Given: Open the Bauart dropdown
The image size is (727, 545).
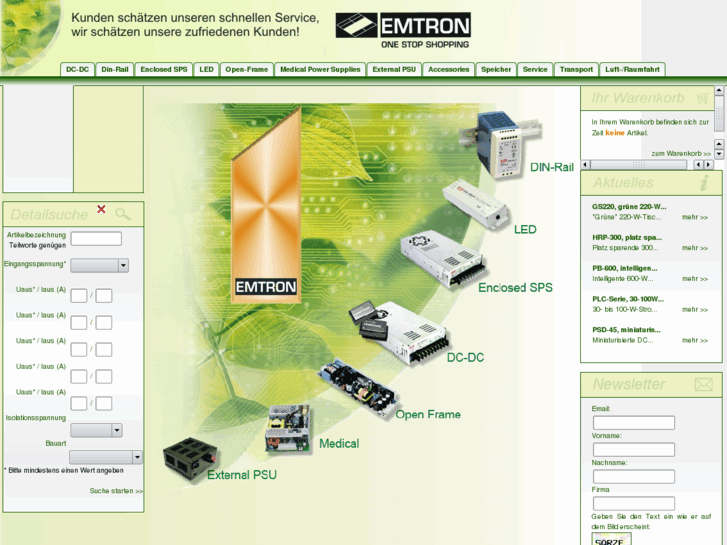Looking at the screenshot, I should click(106, 457).
